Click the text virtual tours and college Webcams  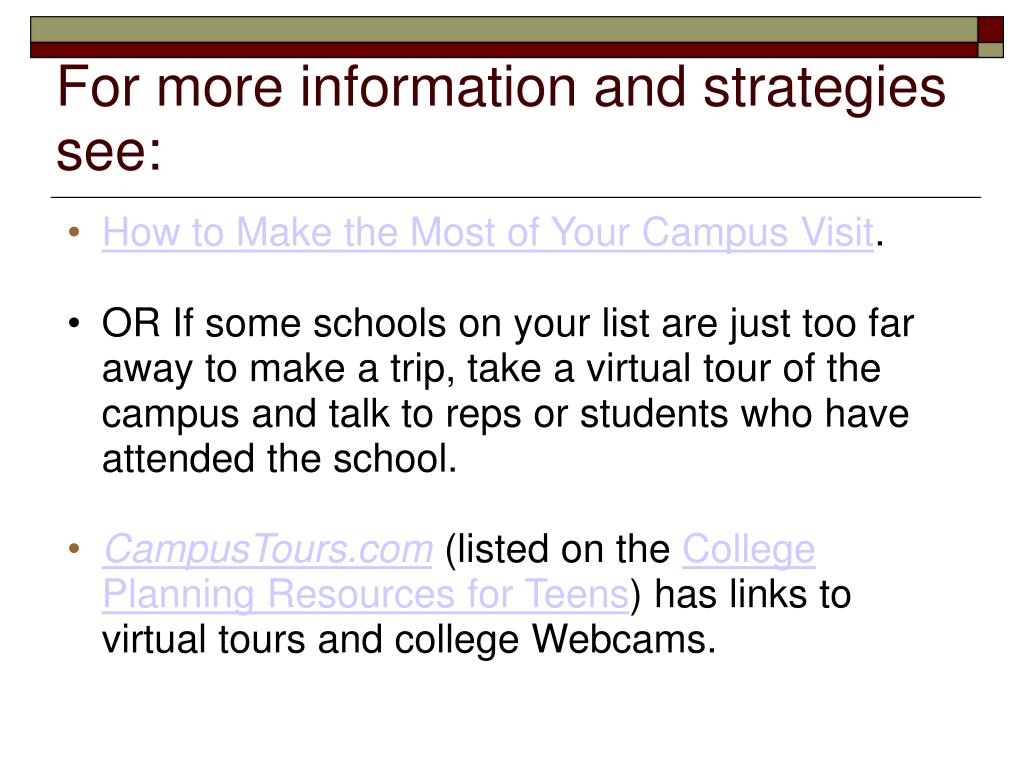tap(409, 639)
